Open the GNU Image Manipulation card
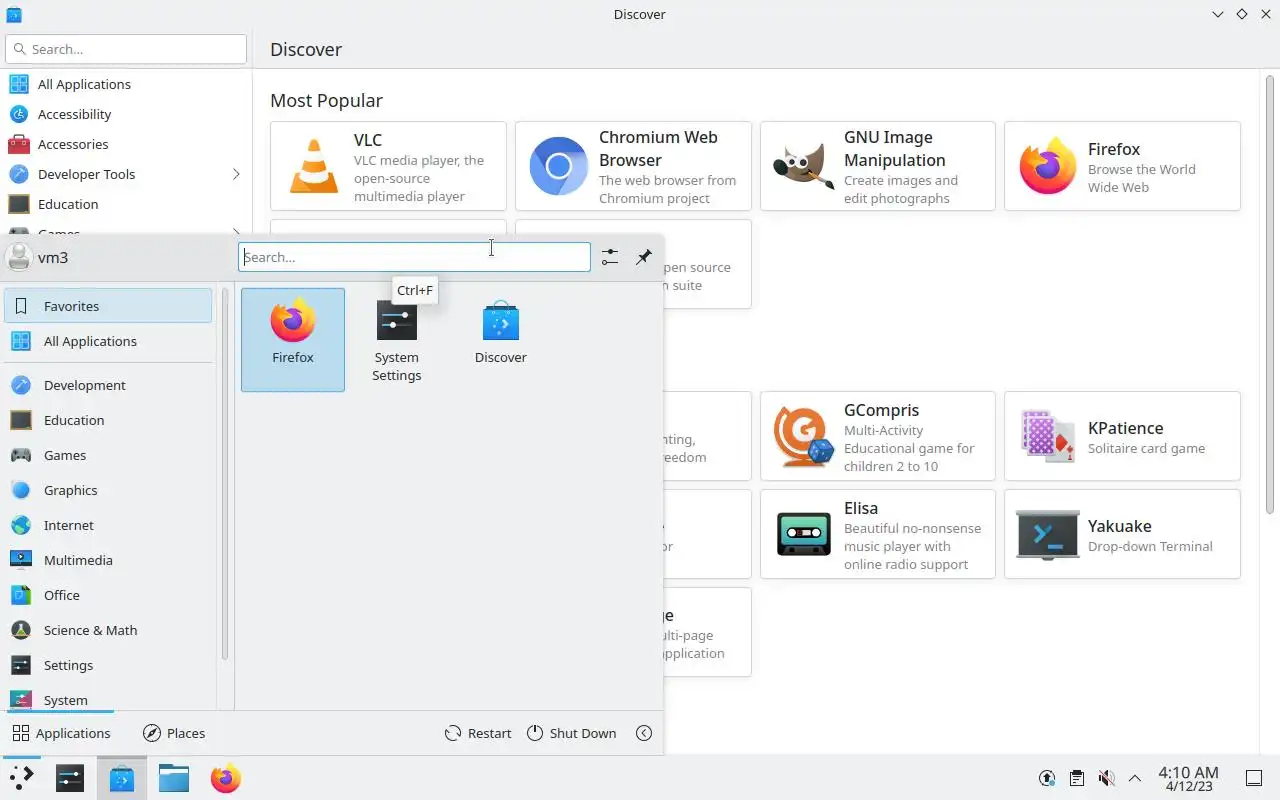 pyautogui.click(x=878, y=166)
